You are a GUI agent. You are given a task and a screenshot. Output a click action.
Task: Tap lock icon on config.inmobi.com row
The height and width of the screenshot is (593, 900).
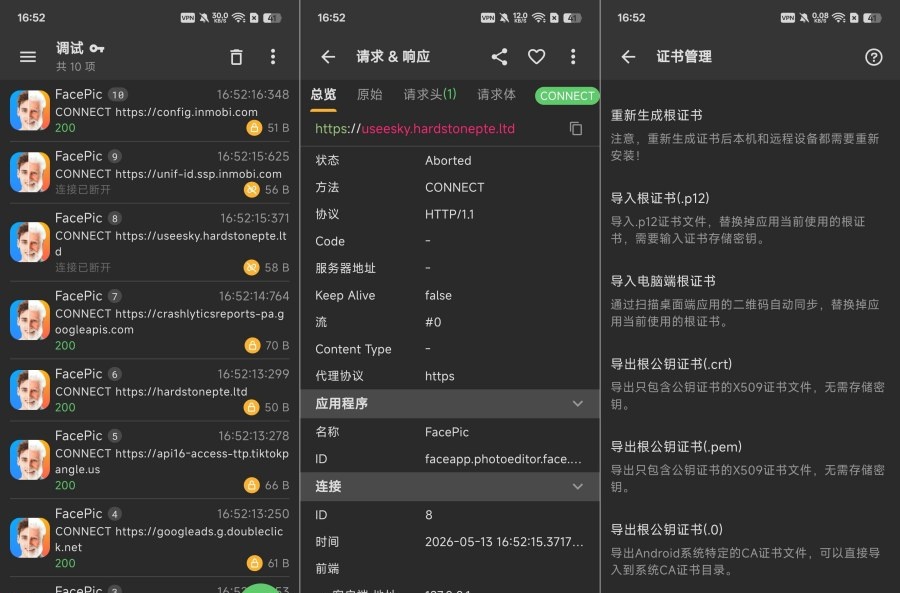click(x=254, y=128)
